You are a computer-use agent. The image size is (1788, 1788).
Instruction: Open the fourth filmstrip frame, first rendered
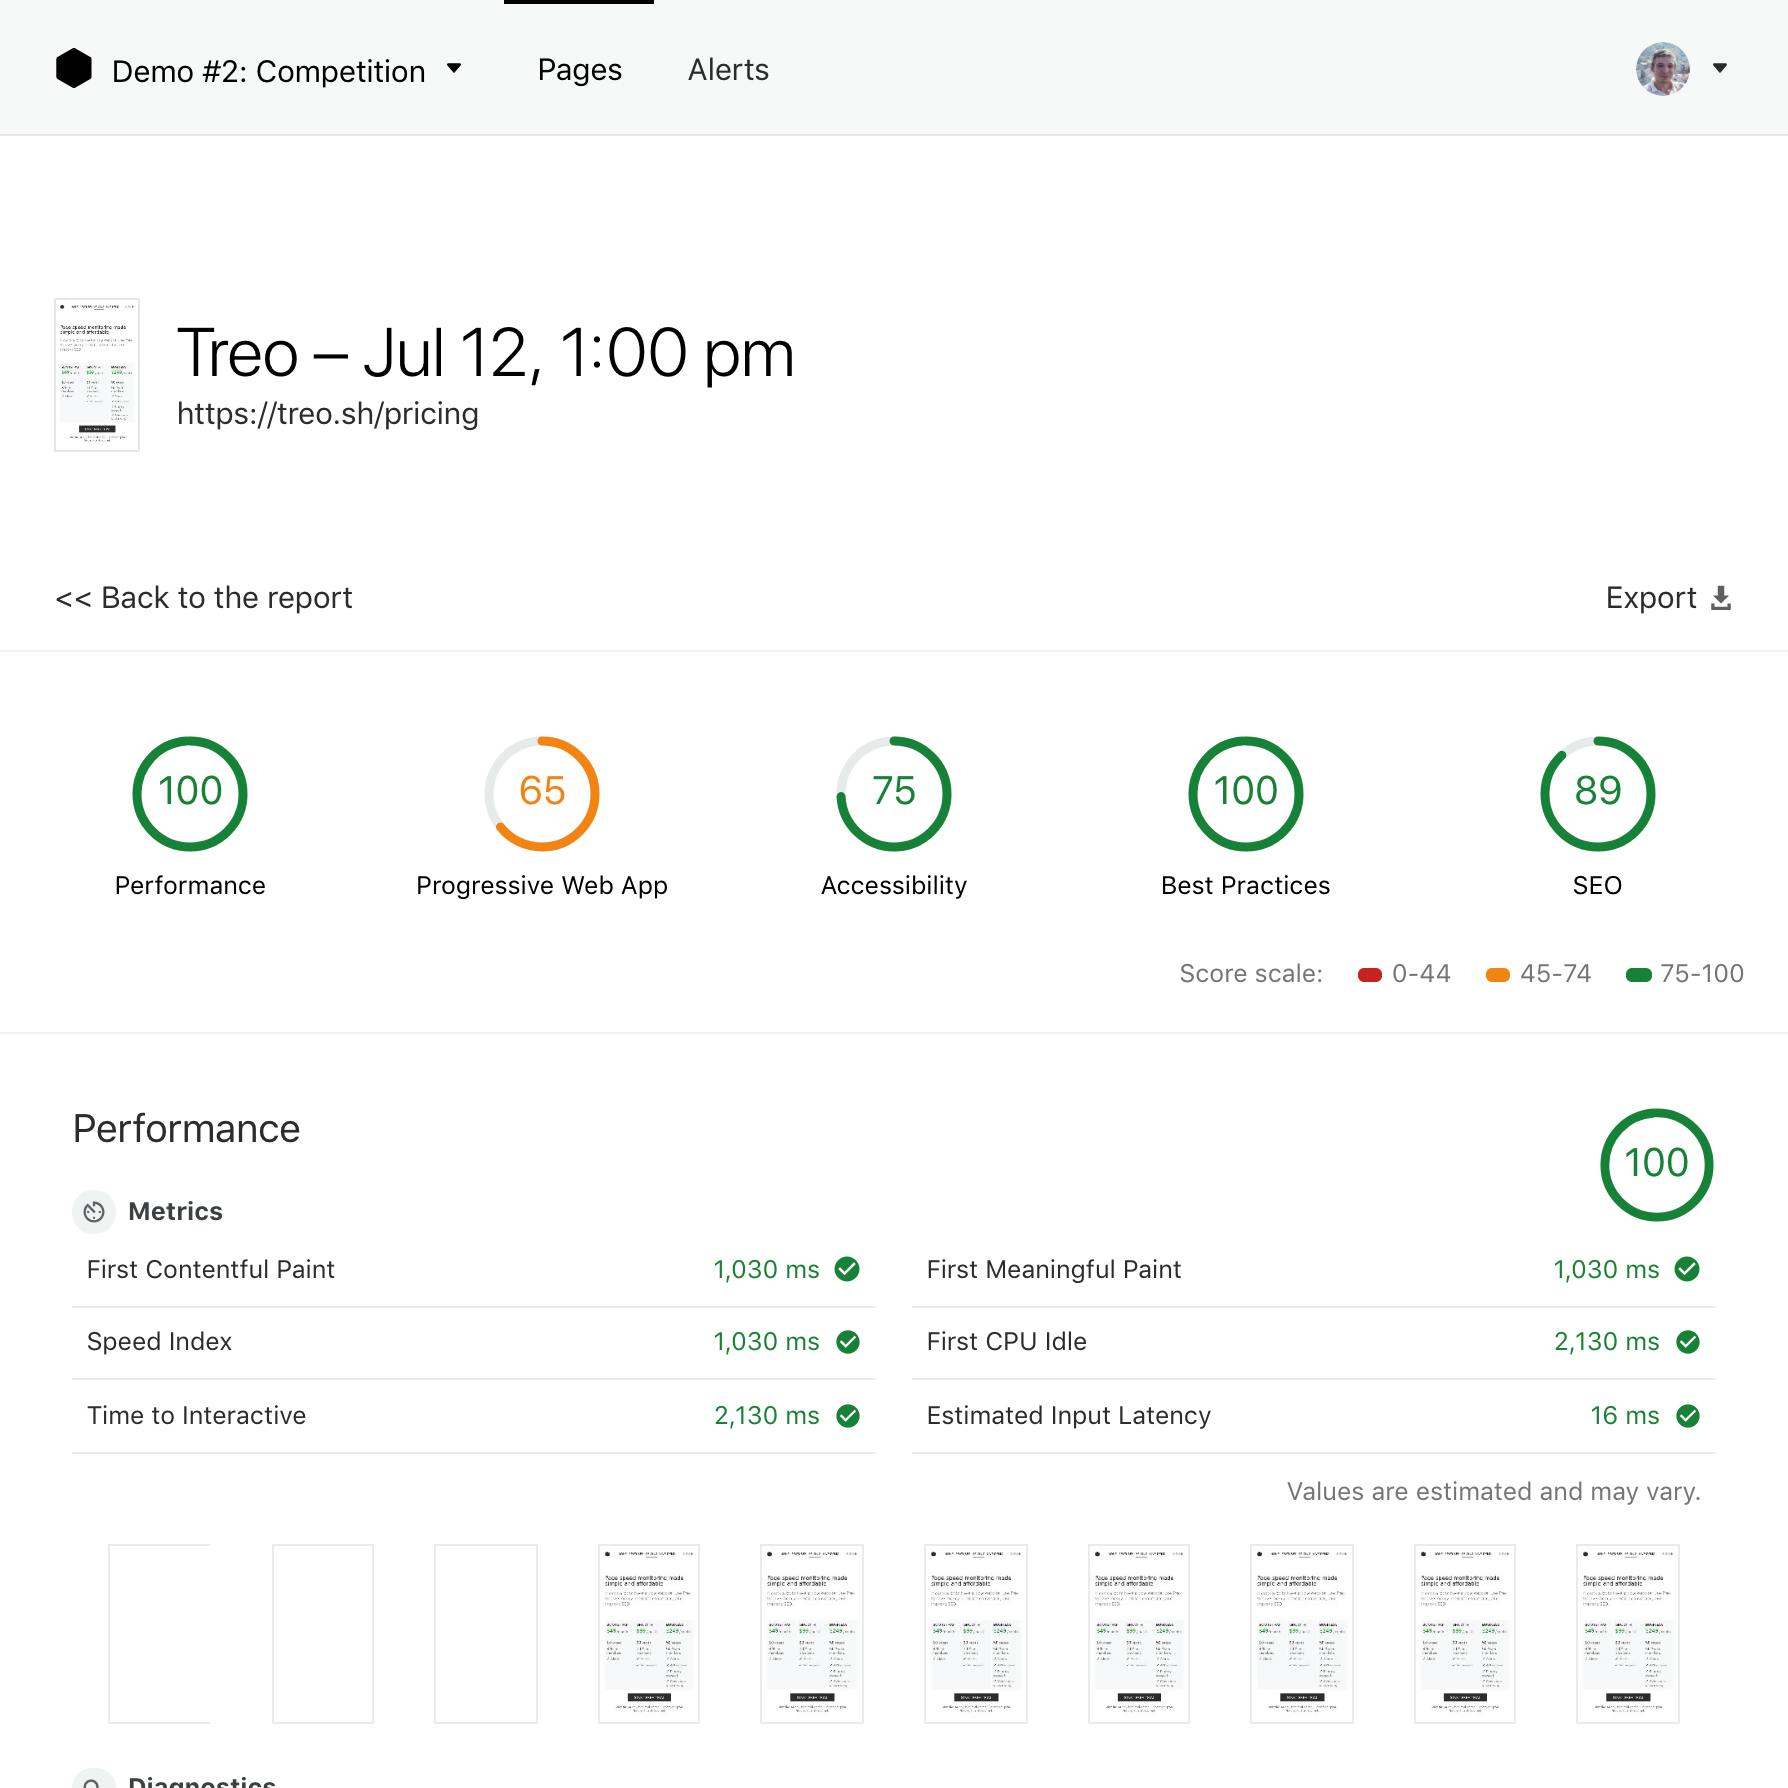(649, 1634)
